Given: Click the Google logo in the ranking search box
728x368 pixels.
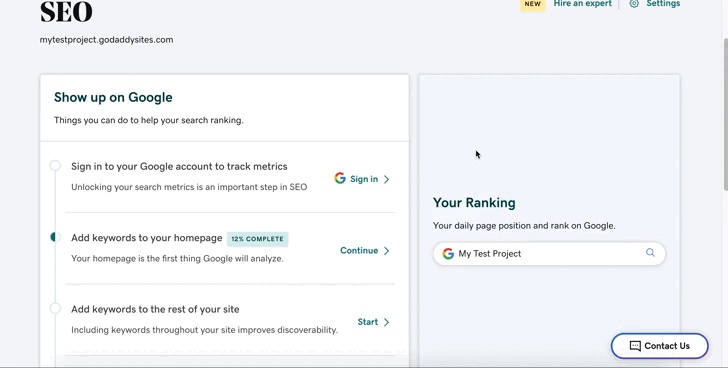Looking at the screenshot, I should 448,253.
